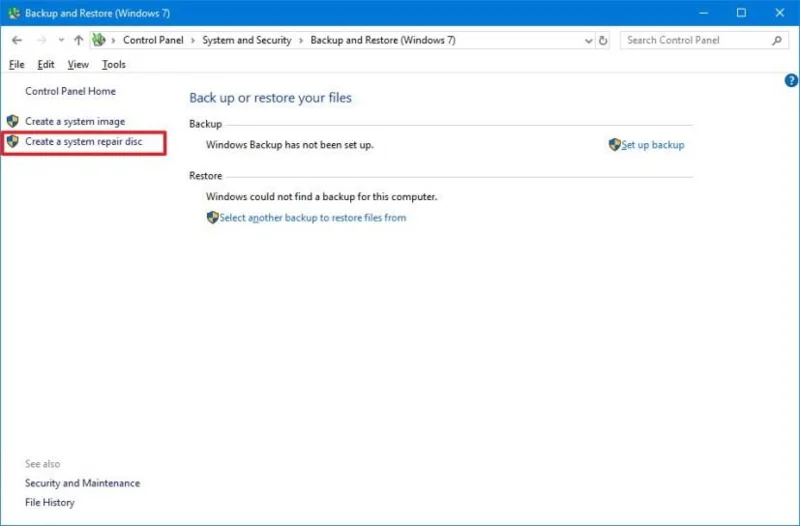800x526 pixels.
Task: Maximize the Backup and Restore window
Action: [x=741, y=13]
